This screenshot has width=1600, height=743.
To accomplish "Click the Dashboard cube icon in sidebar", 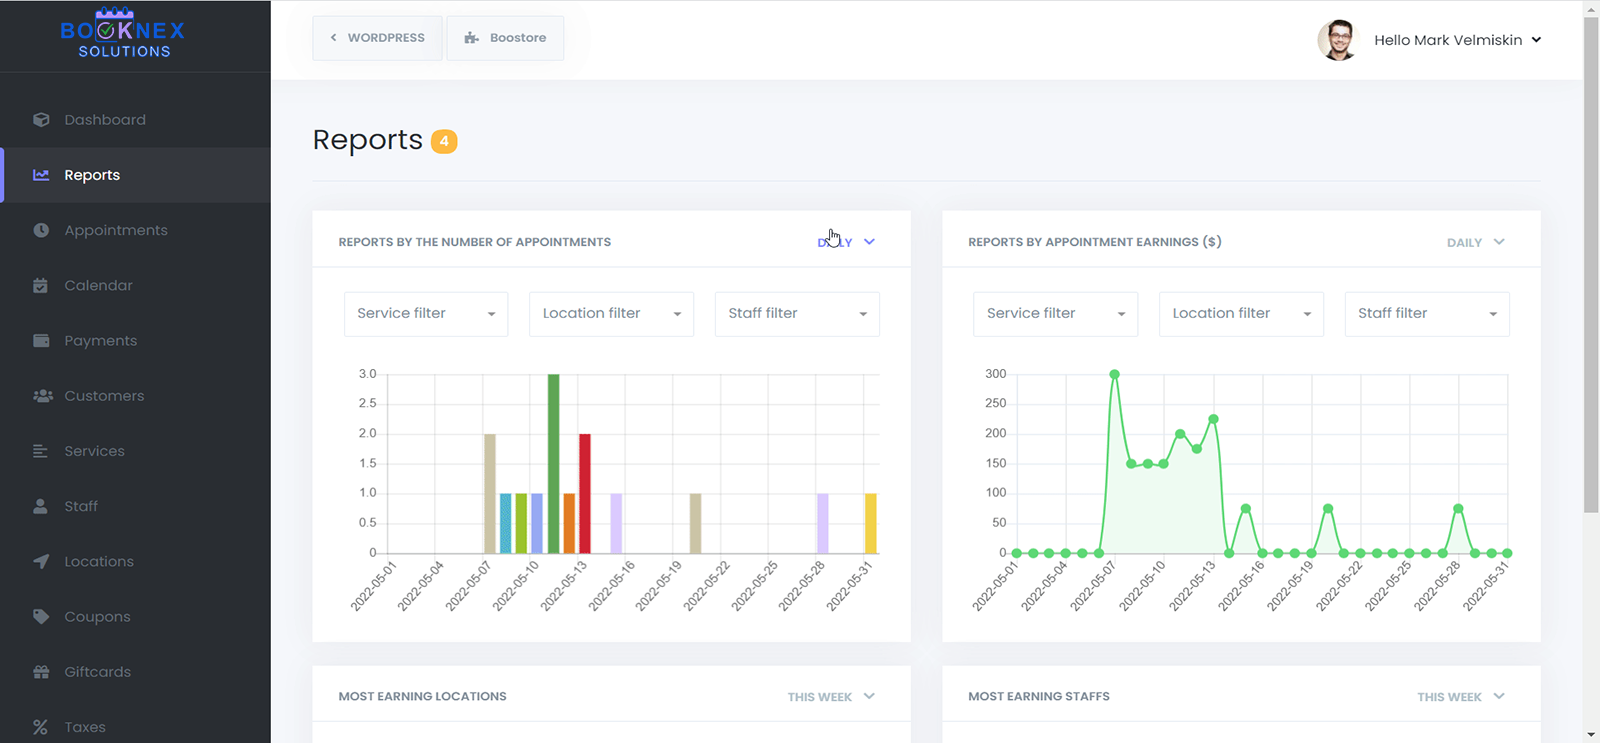I will pos(41,120).
